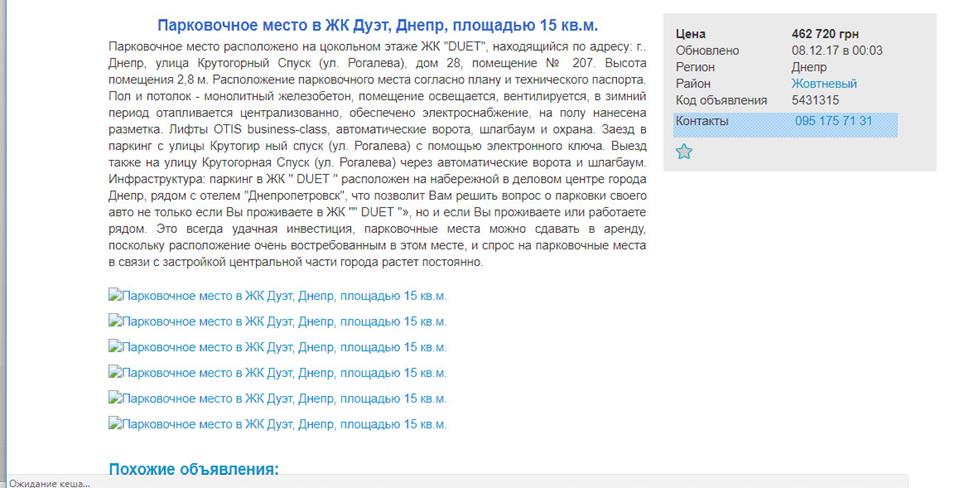Select the listing code 5431315
The width and height of the screenshot is (974, 488).
[815, 100]
